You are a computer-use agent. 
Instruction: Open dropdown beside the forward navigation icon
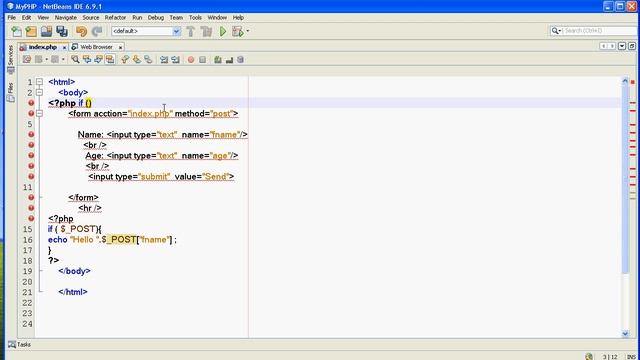(63, 60)
